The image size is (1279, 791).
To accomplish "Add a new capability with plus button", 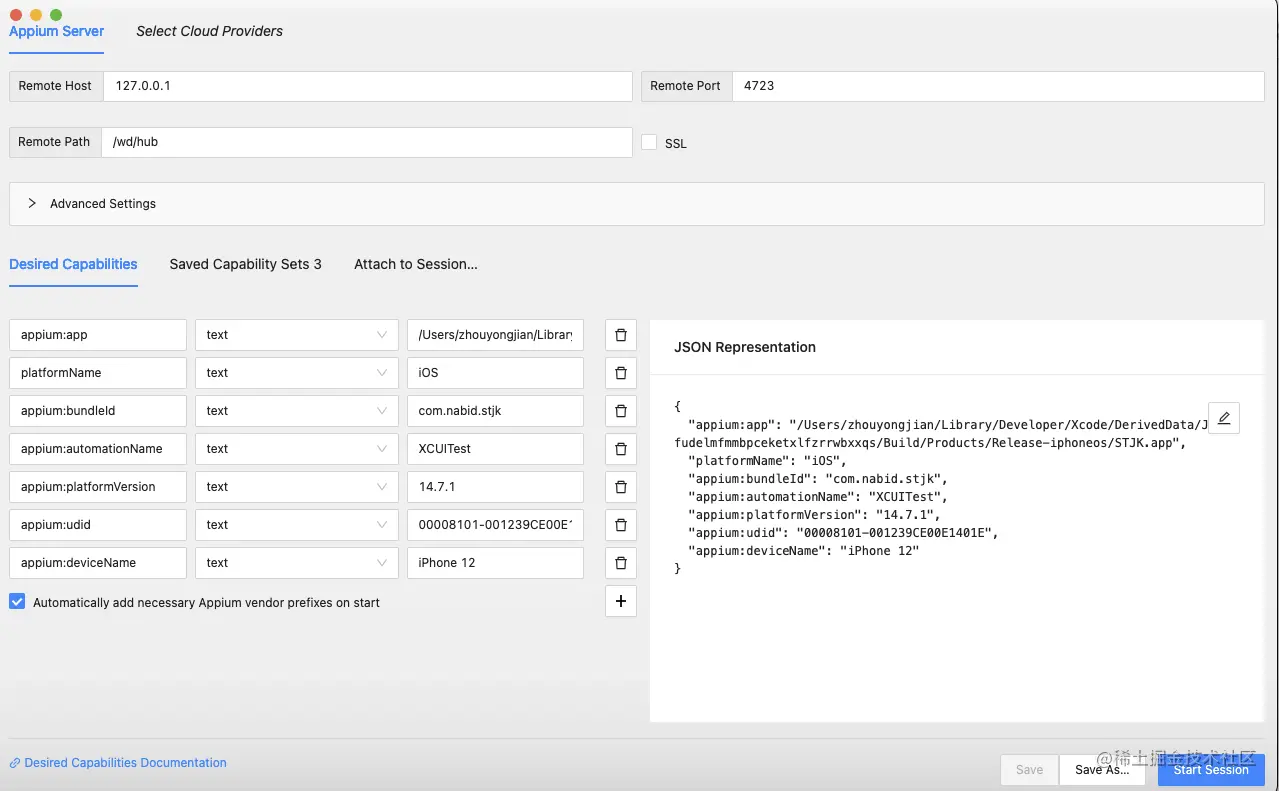I will click(620, 601).
